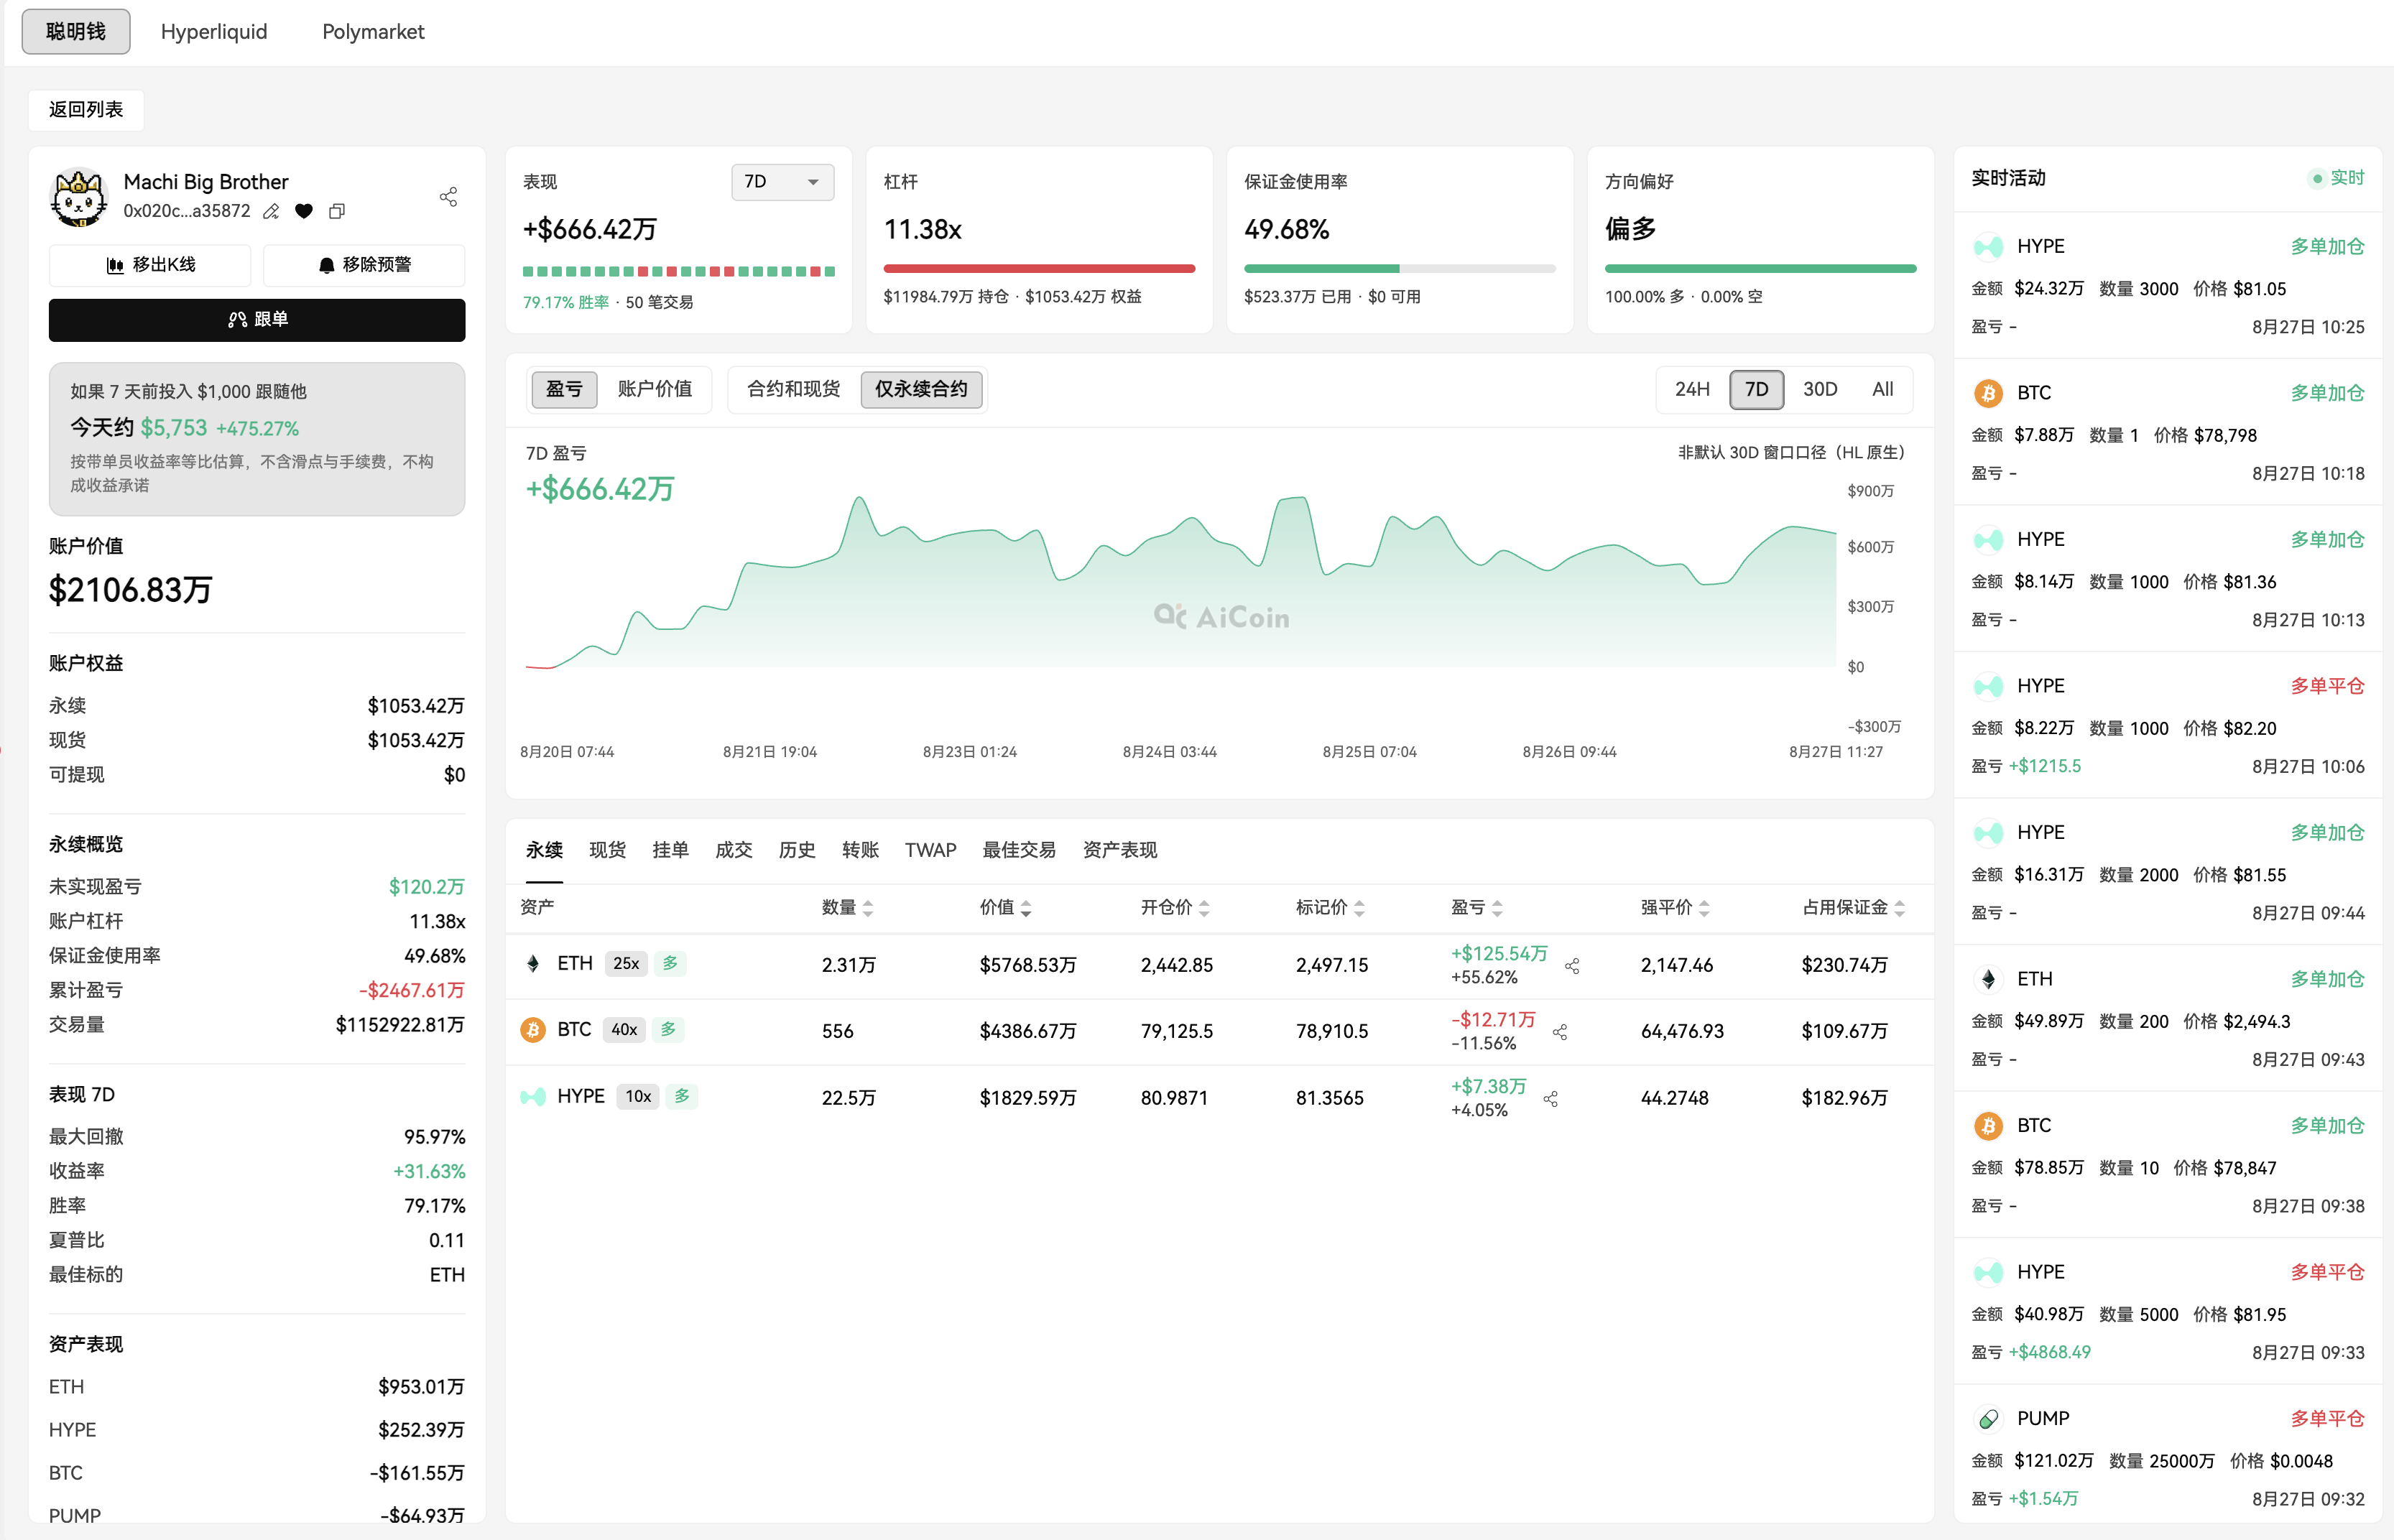
Task: Set the chart range to 30D
Action: pyautogui.click(x=1820, y=390)
